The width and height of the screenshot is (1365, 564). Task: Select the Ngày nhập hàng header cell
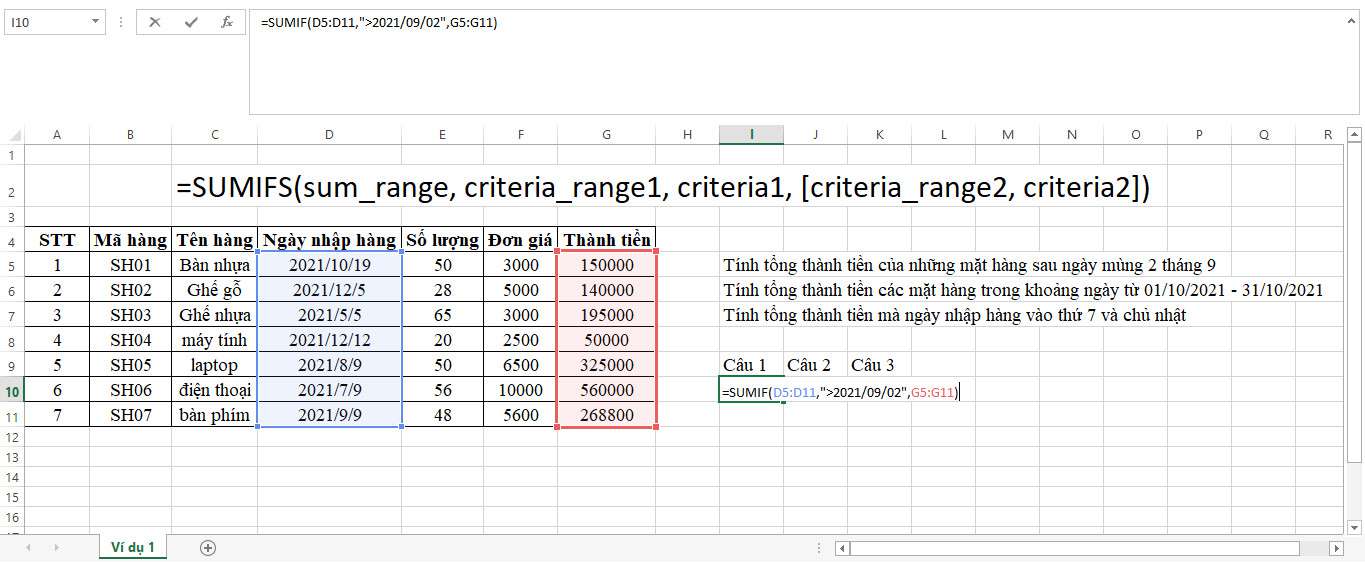pos(330,240)
